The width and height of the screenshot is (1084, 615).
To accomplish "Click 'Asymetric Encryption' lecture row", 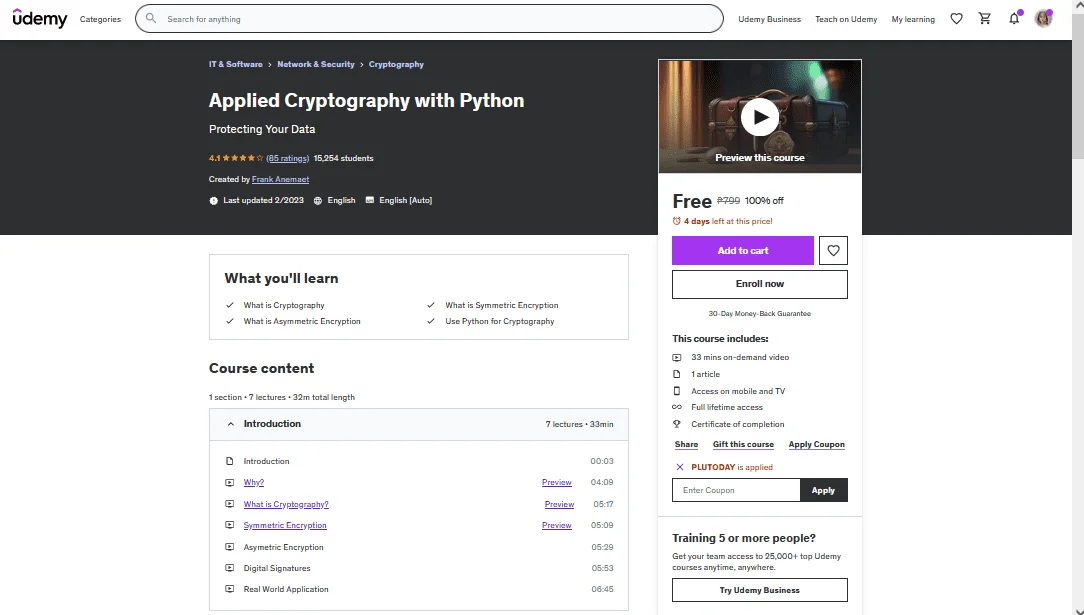I will (419, 547).
